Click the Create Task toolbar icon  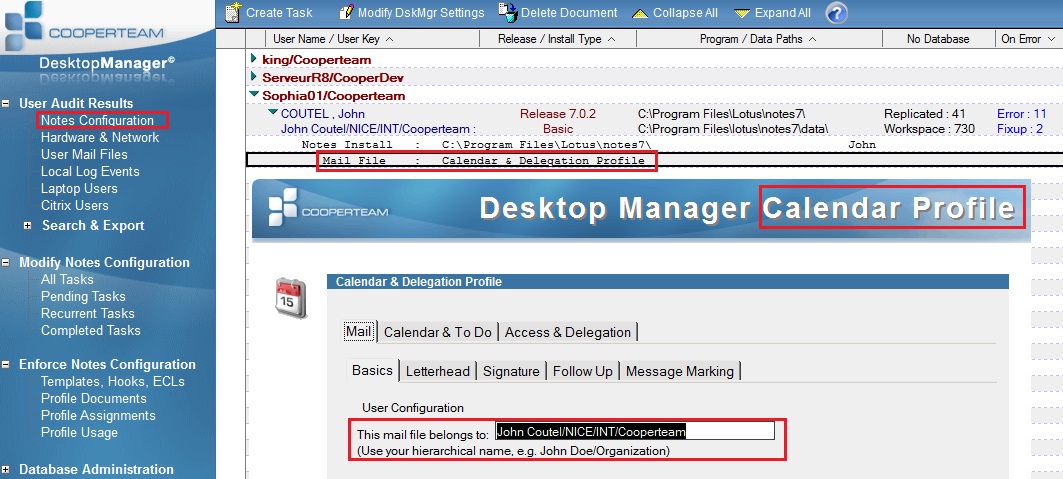[x=233, y=12]
